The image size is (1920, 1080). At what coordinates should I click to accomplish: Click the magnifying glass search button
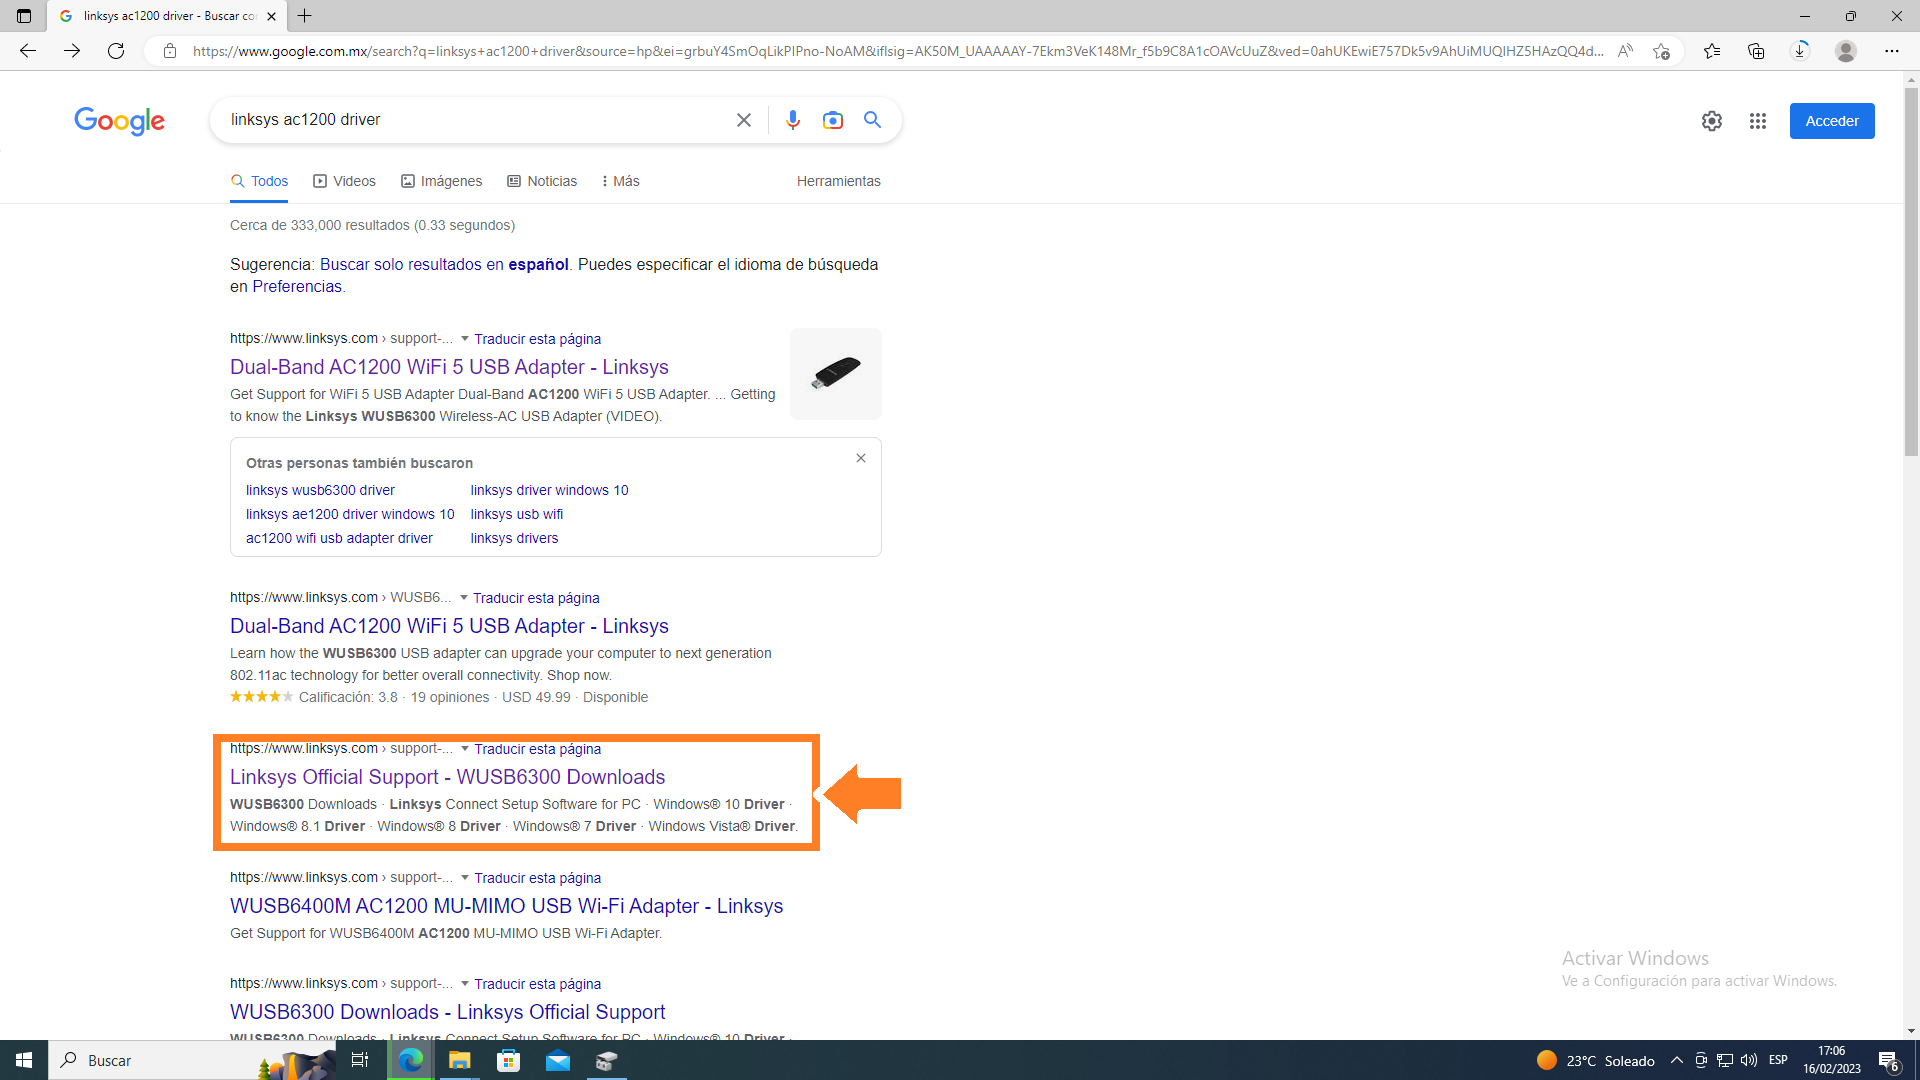click(x=872, y=120)
